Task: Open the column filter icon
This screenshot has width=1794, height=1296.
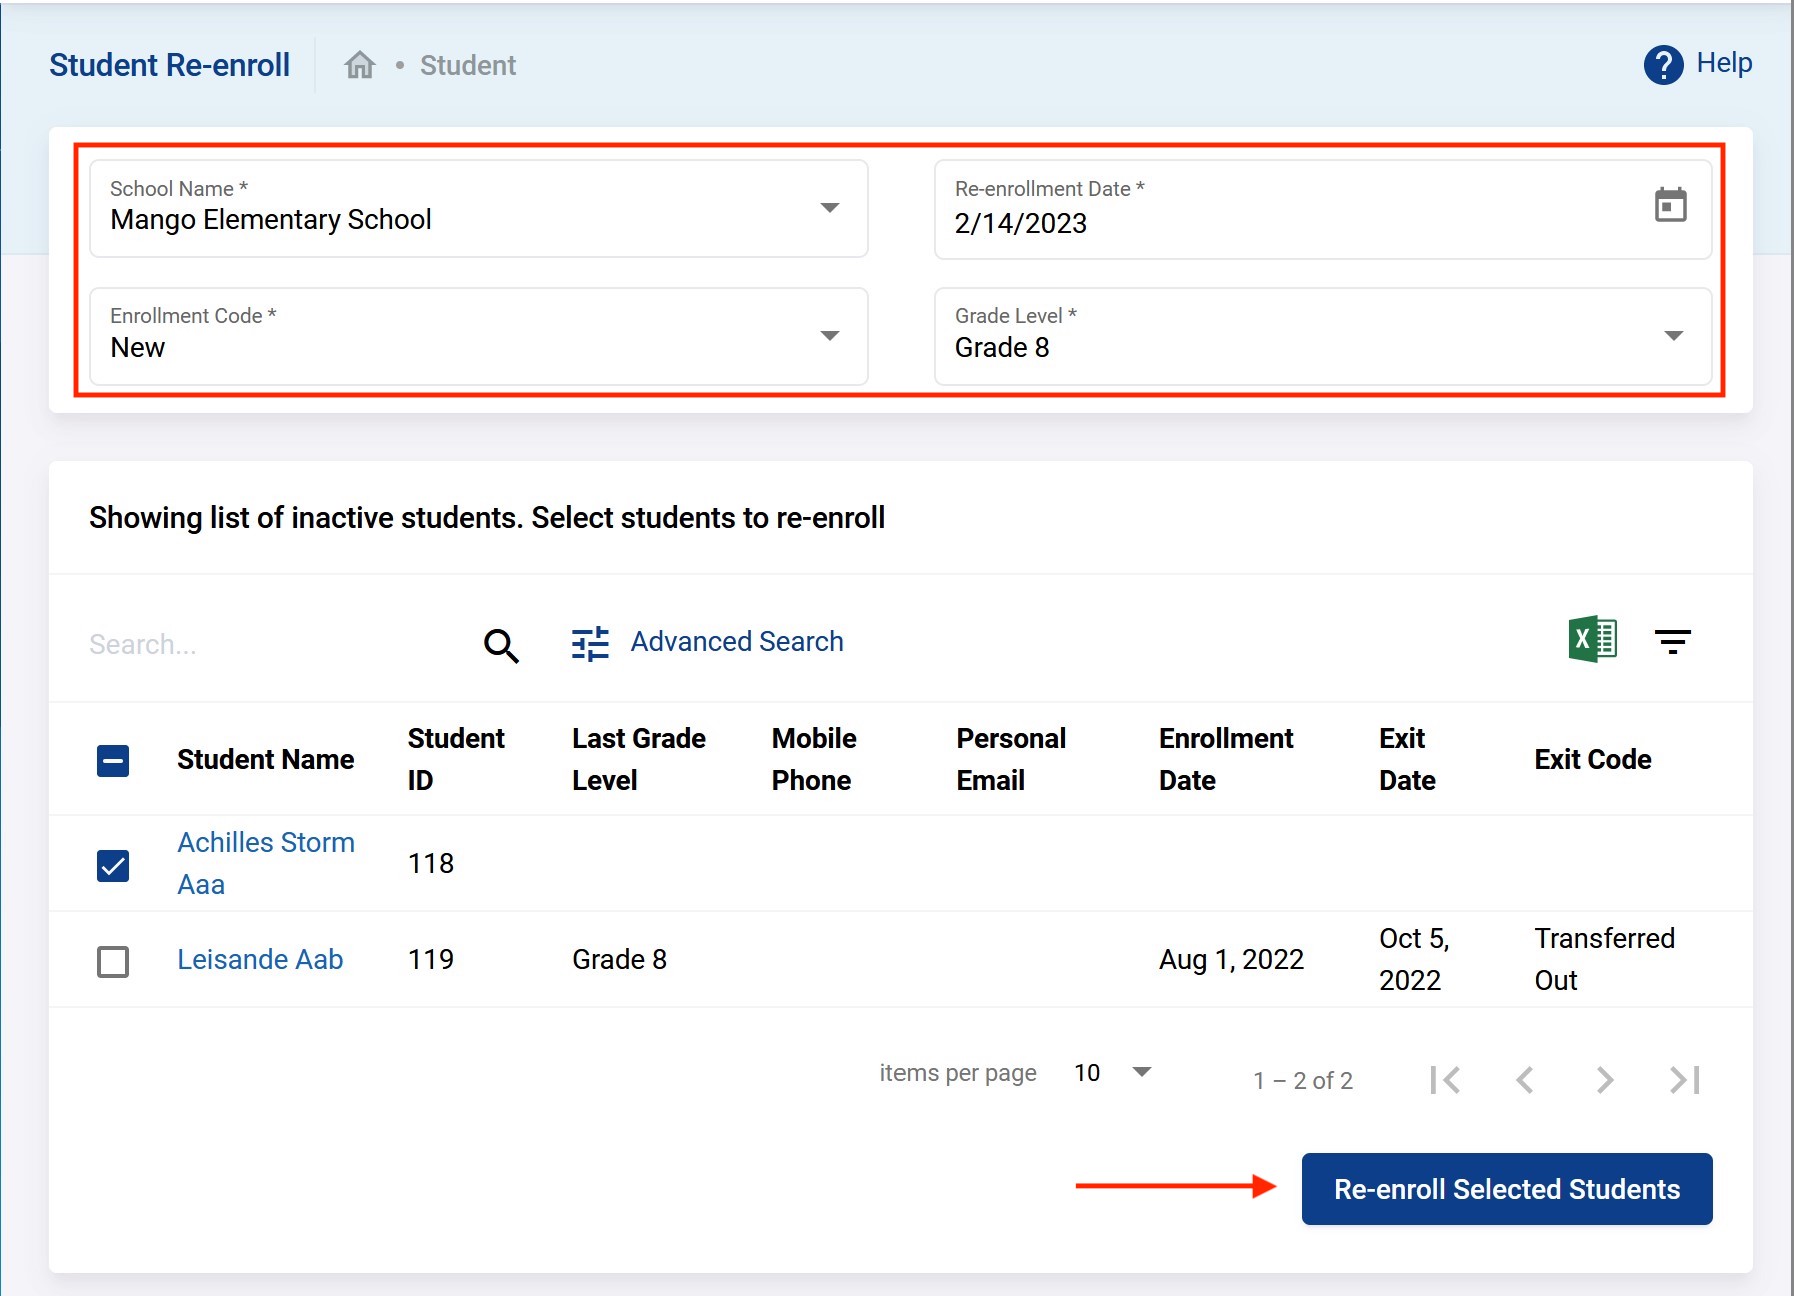Action: 1672,642
